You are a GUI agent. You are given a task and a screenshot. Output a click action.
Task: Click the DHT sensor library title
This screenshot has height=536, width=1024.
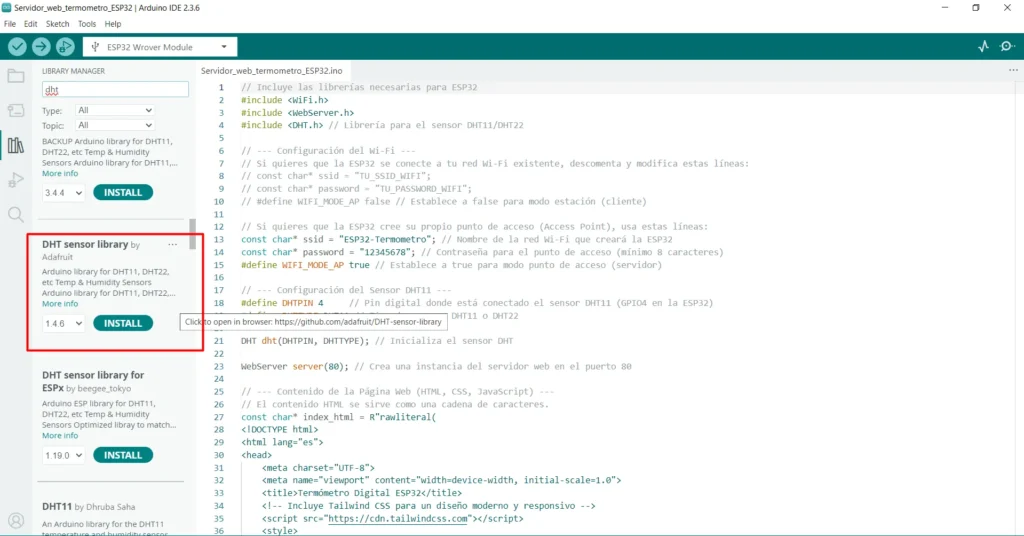tap(85, 244)
